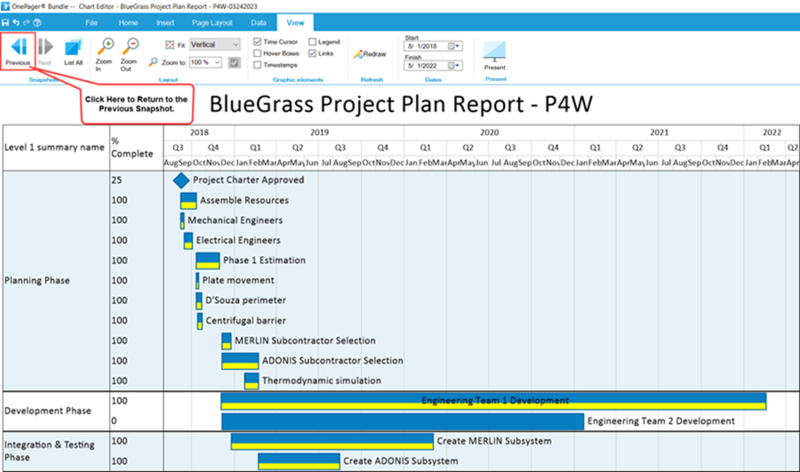Screen dimensions: 800x472
Task: Select the Create ADONIS Subsystem bar
Action: [298, 461]
